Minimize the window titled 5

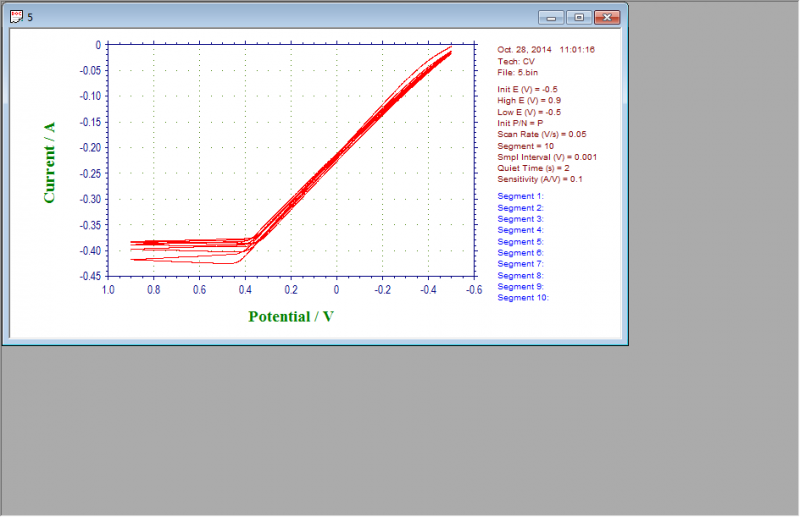(551, 17)
